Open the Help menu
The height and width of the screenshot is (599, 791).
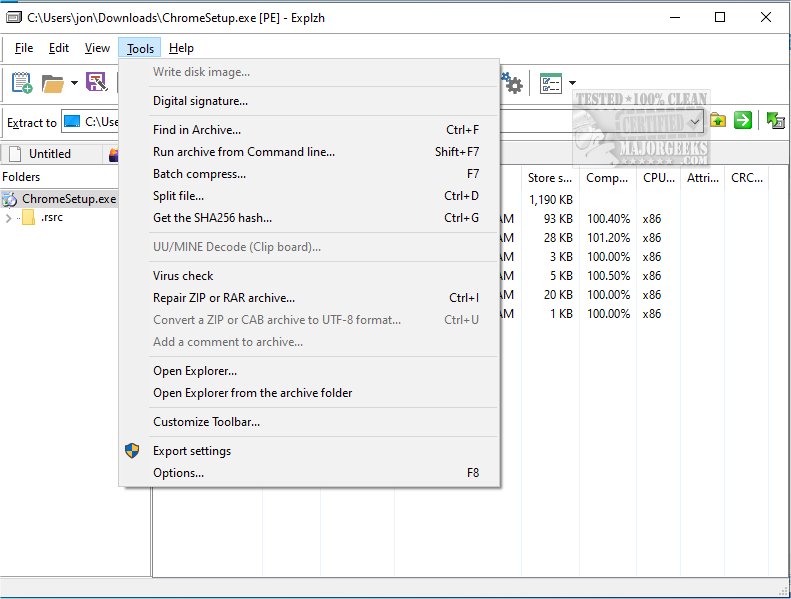[x=181, y=48]
